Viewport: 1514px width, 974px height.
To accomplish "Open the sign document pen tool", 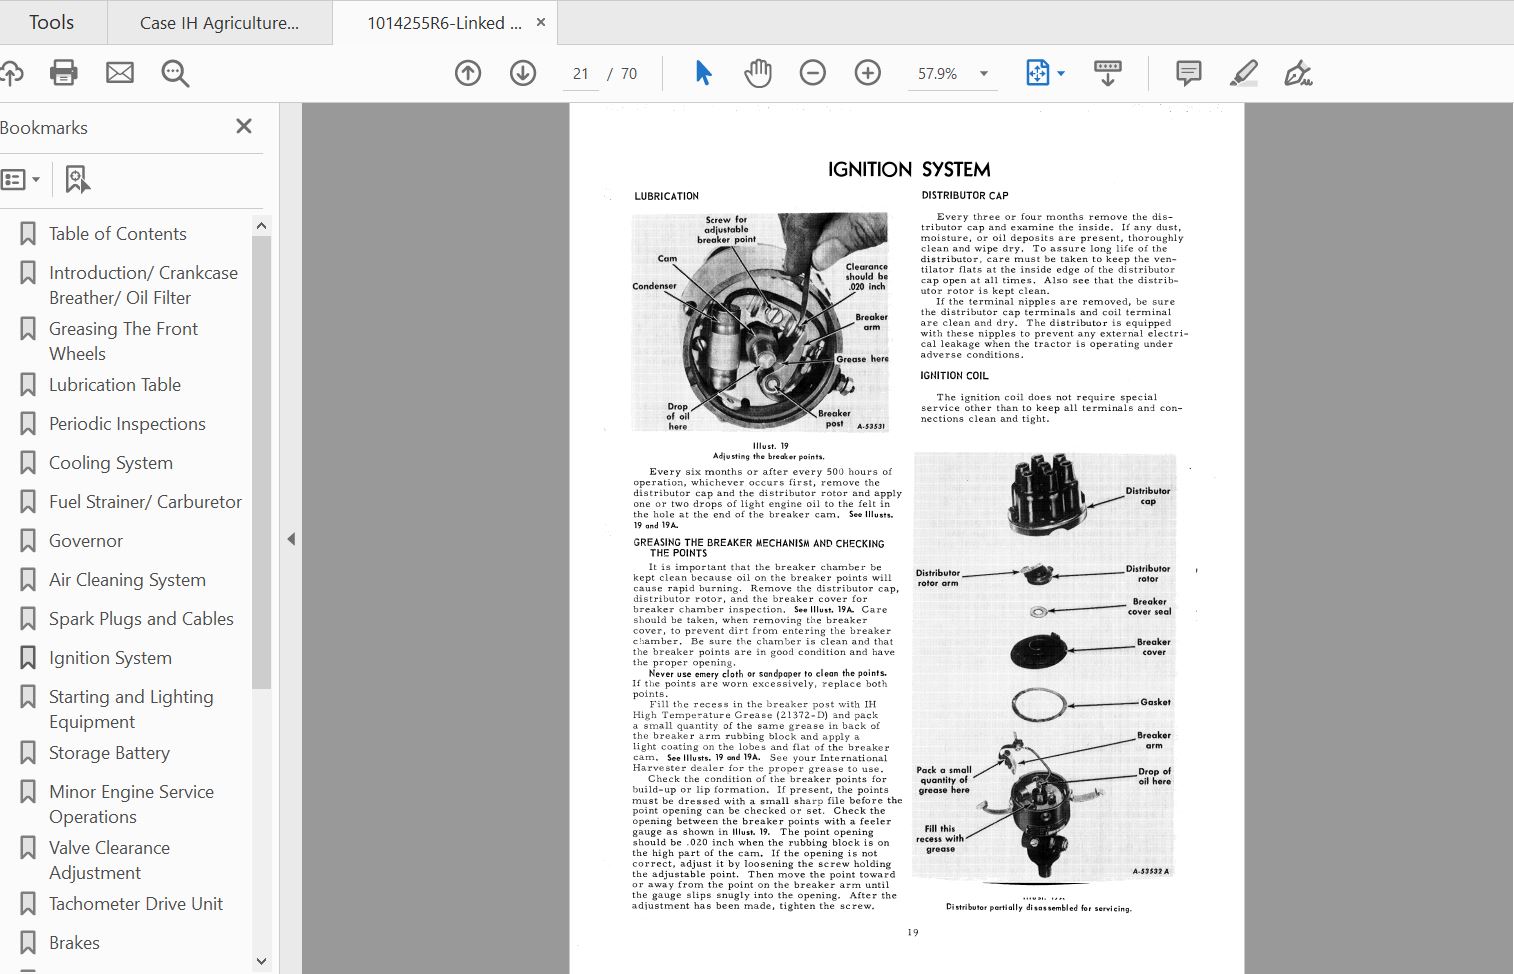I will point(1298,73).
